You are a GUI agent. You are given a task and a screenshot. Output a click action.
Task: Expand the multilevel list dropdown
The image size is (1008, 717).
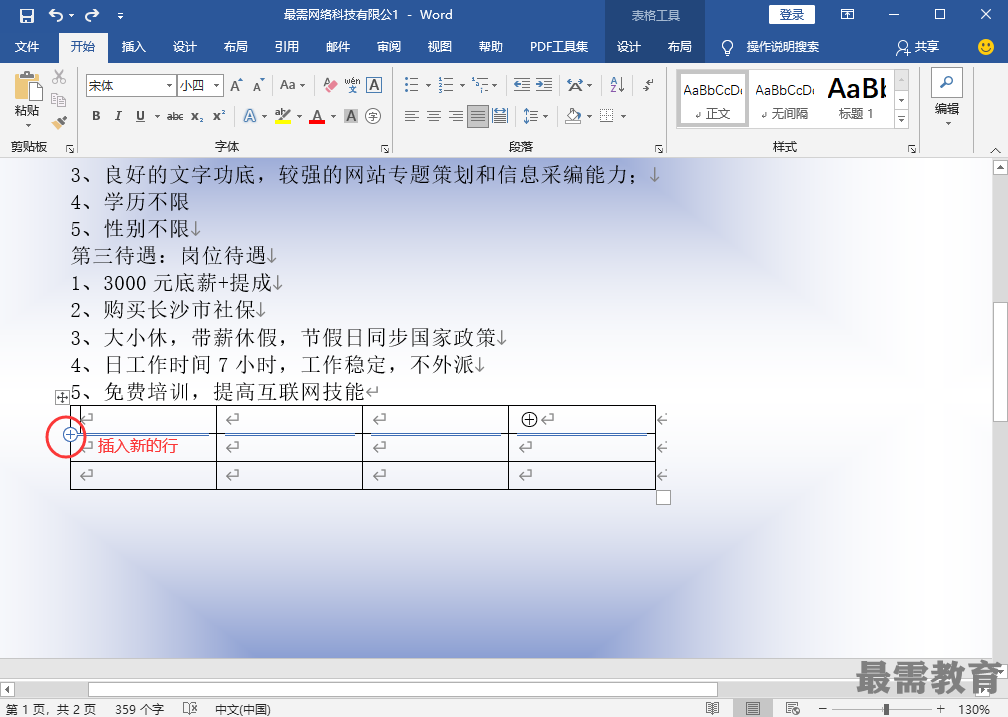click(494, 85)
